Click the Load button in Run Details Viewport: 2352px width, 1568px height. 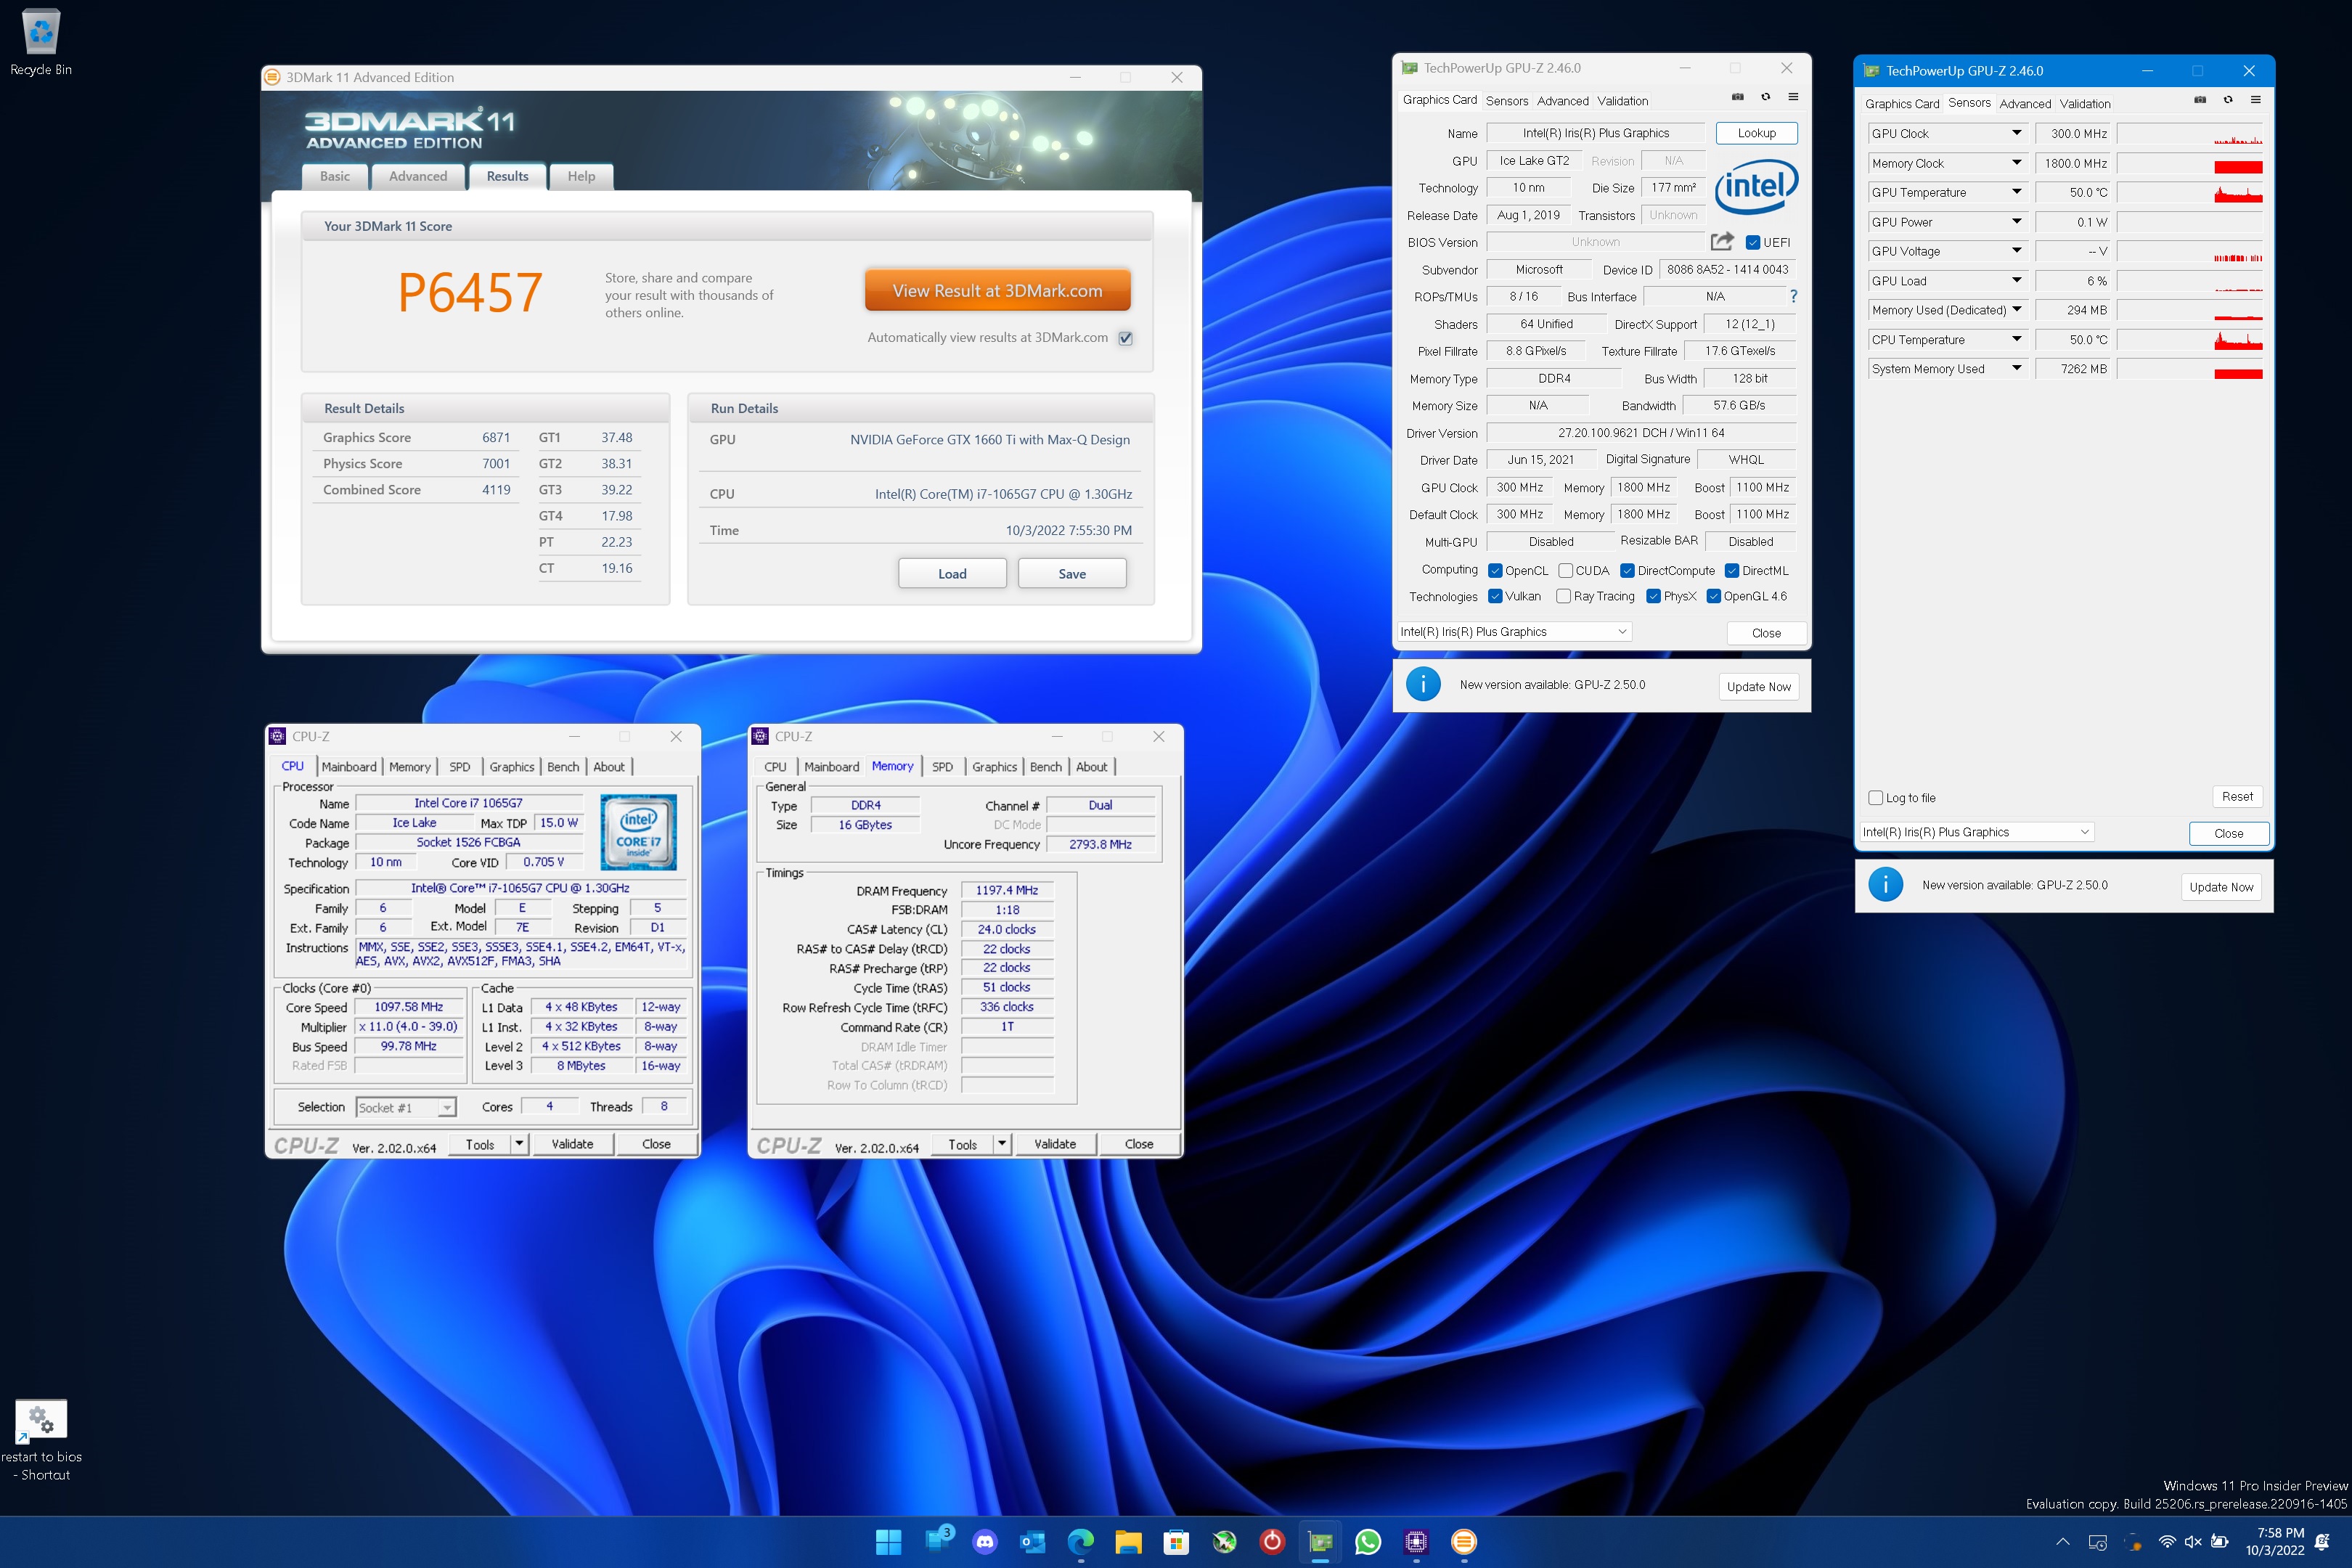tap(952, 573)
